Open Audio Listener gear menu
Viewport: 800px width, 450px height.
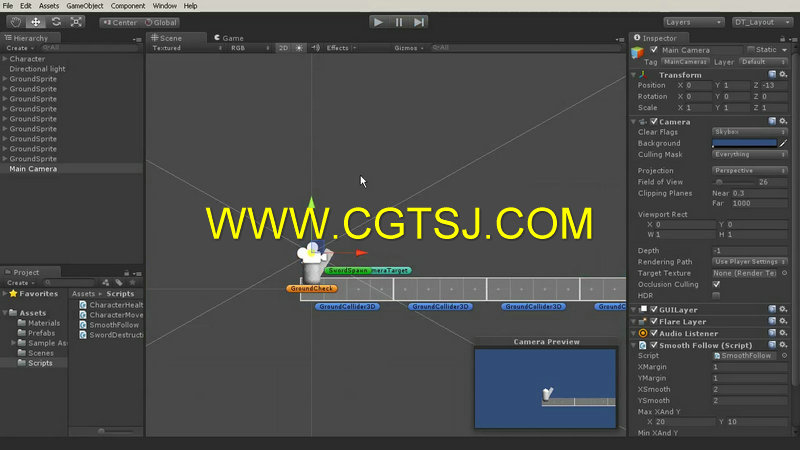(784, 333)
